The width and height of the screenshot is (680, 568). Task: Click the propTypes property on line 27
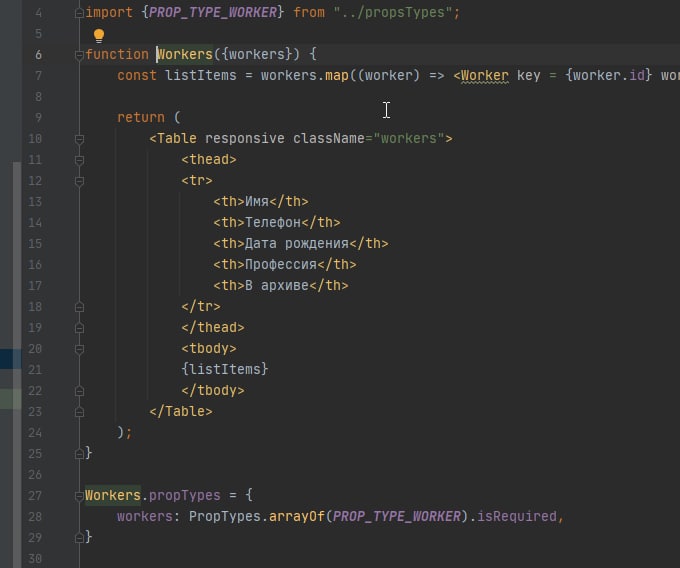click(x=185, y=496)
